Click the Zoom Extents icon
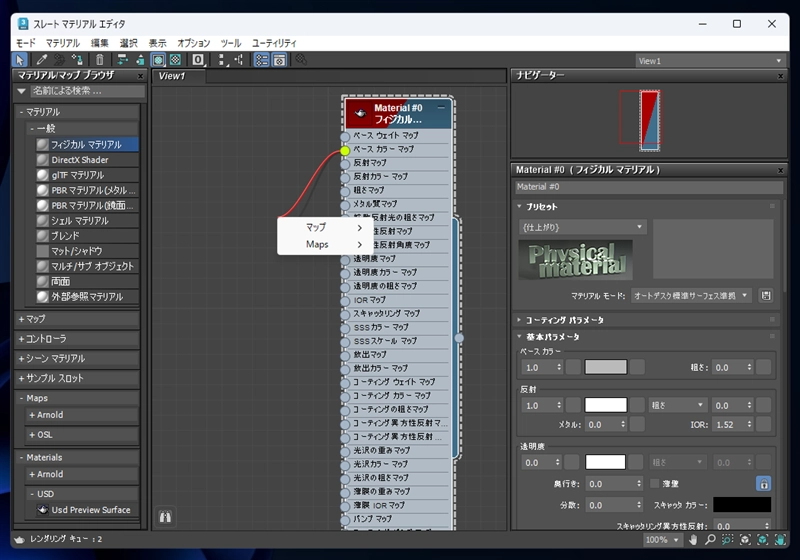The height and width of the screenshot is (560, 800). click(745, 540)
